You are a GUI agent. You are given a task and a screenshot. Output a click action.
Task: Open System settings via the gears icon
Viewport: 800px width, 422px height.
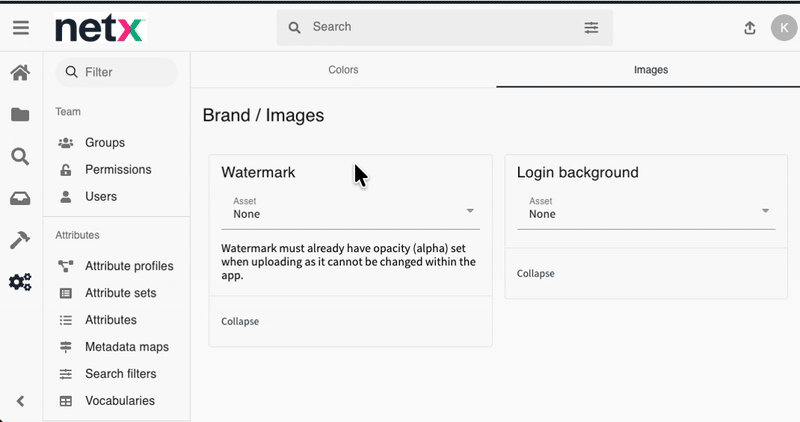(20, 282)
